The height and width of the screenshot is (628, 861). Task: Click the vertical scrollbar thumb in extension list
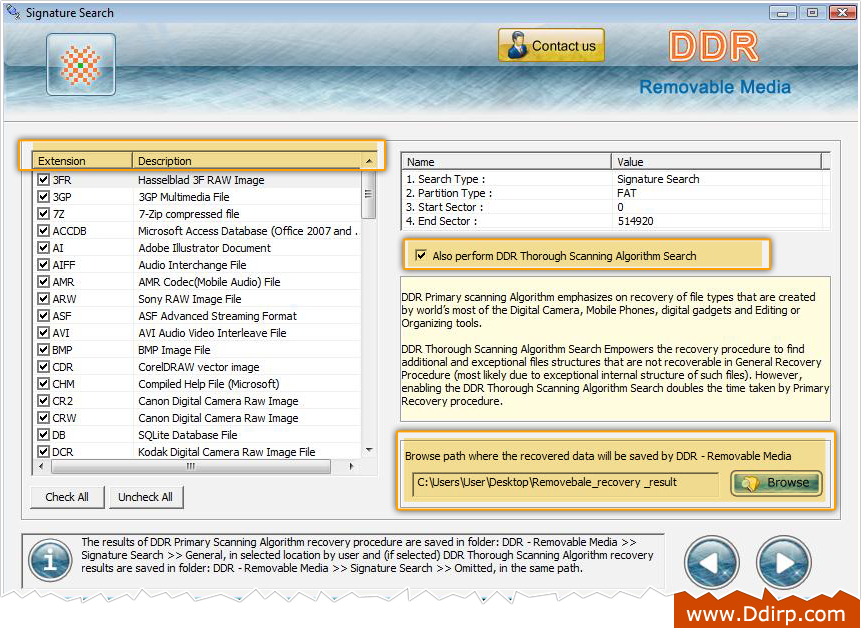click(x=369, y=194)
